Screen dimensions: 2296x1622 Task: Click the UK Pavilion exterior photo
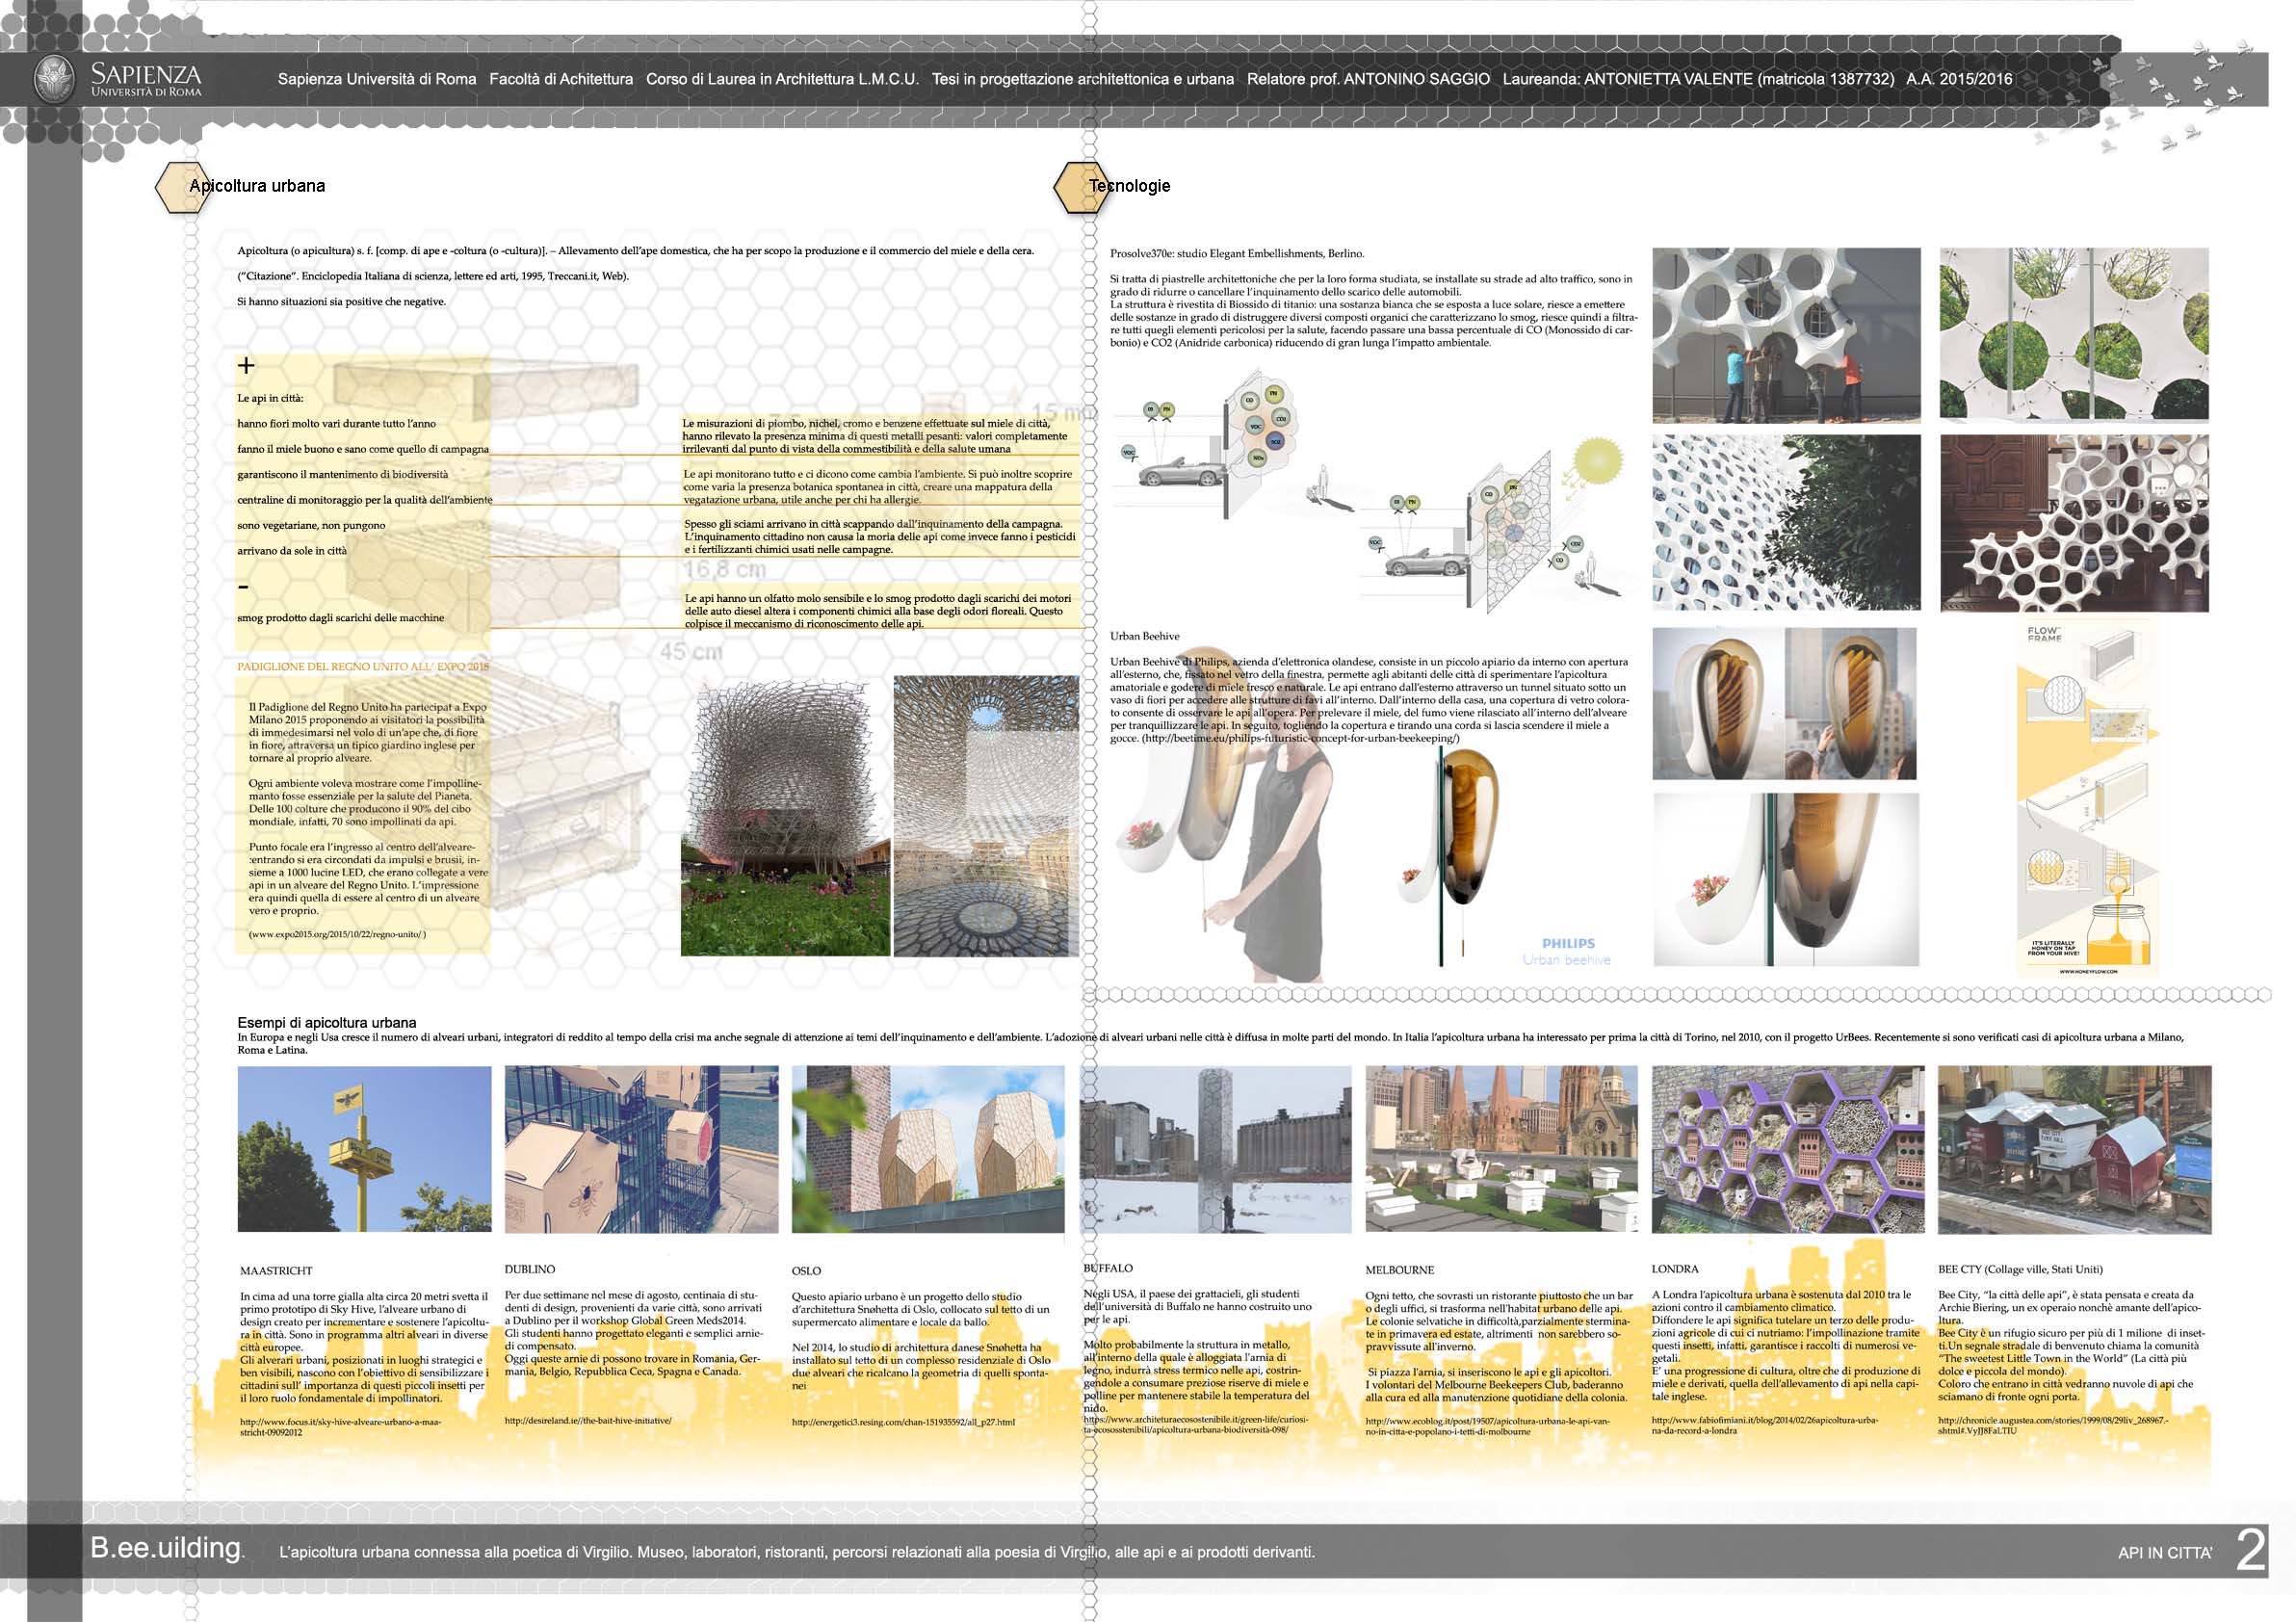[785, 816]
